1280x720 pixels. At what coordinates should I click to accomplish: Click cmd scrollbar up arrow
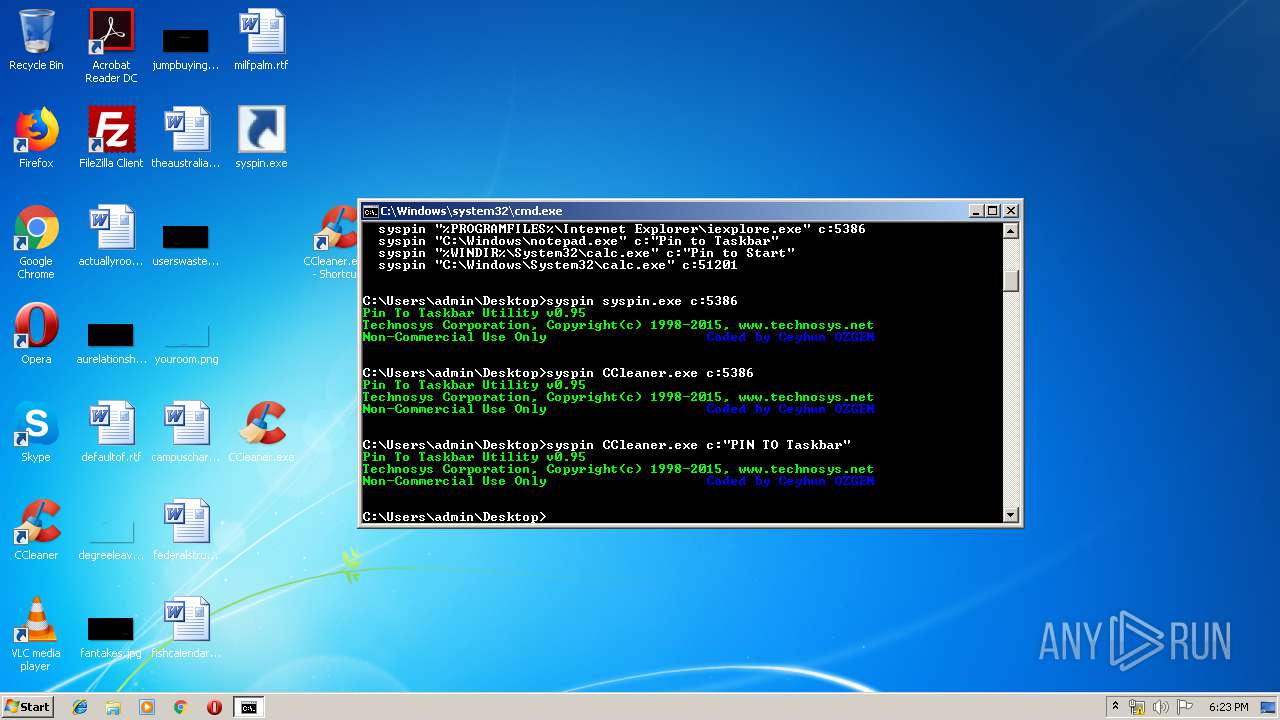point(1010,231)
